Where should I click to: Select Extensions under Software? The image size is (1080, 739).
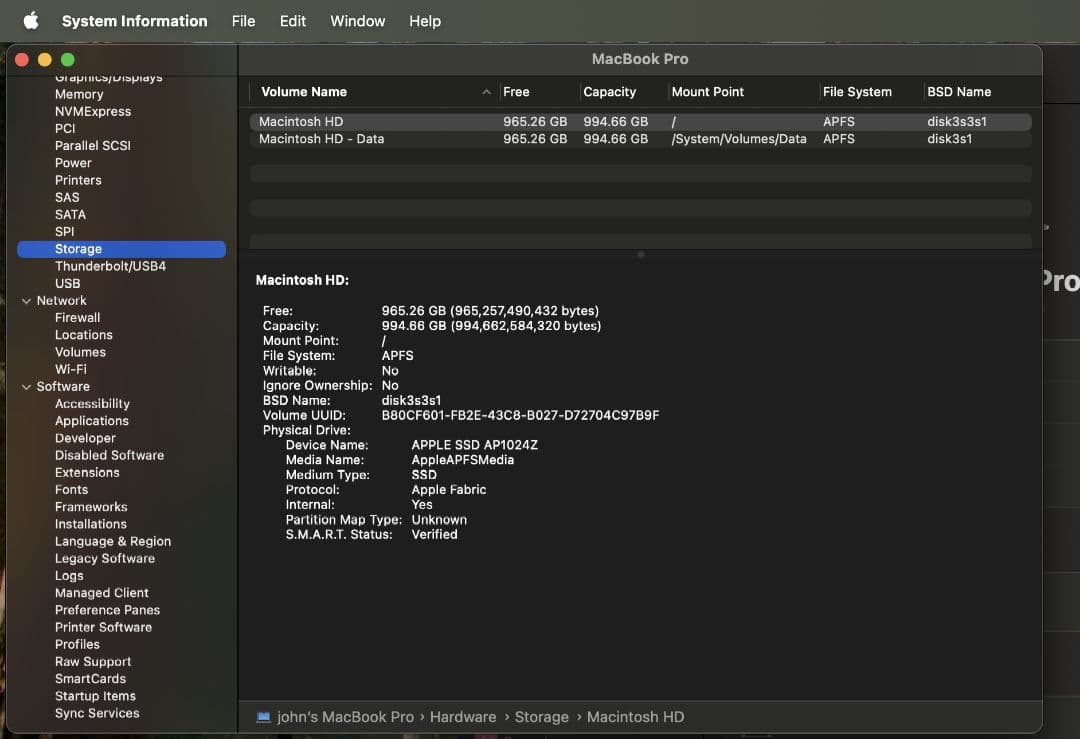tap(87, 472)
